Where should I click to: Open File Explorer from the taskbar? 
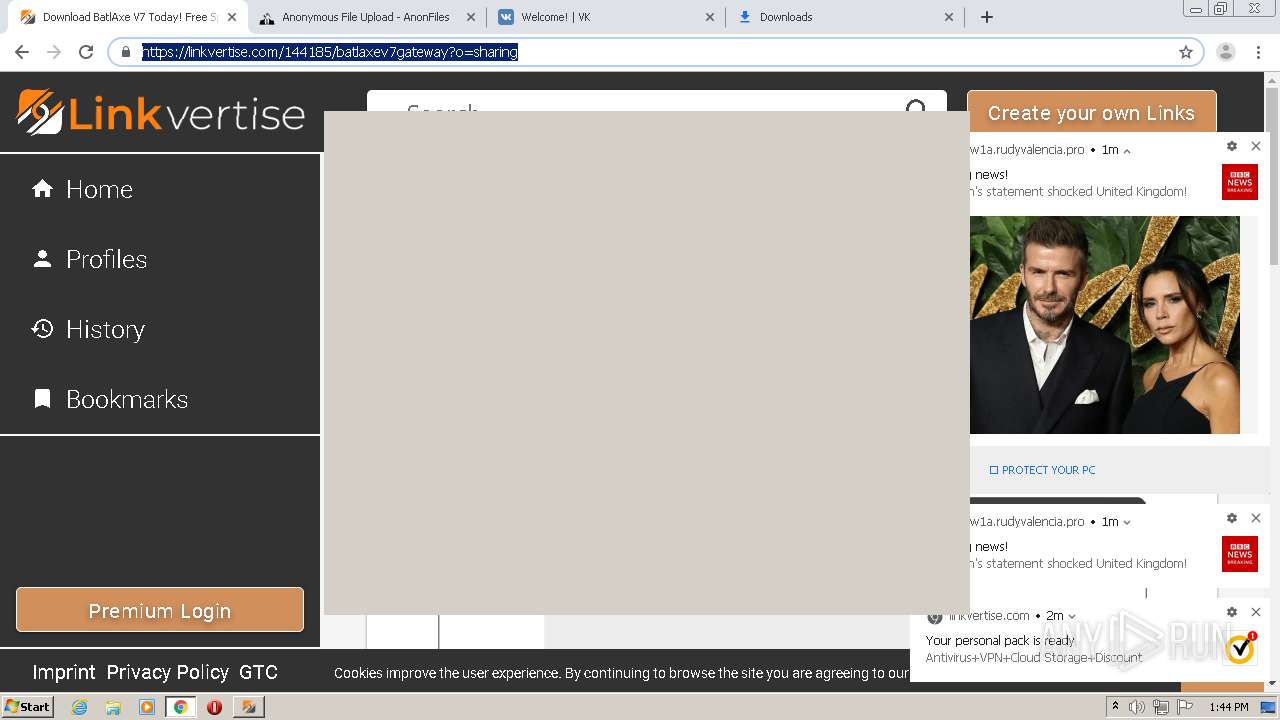coord(113,707)
